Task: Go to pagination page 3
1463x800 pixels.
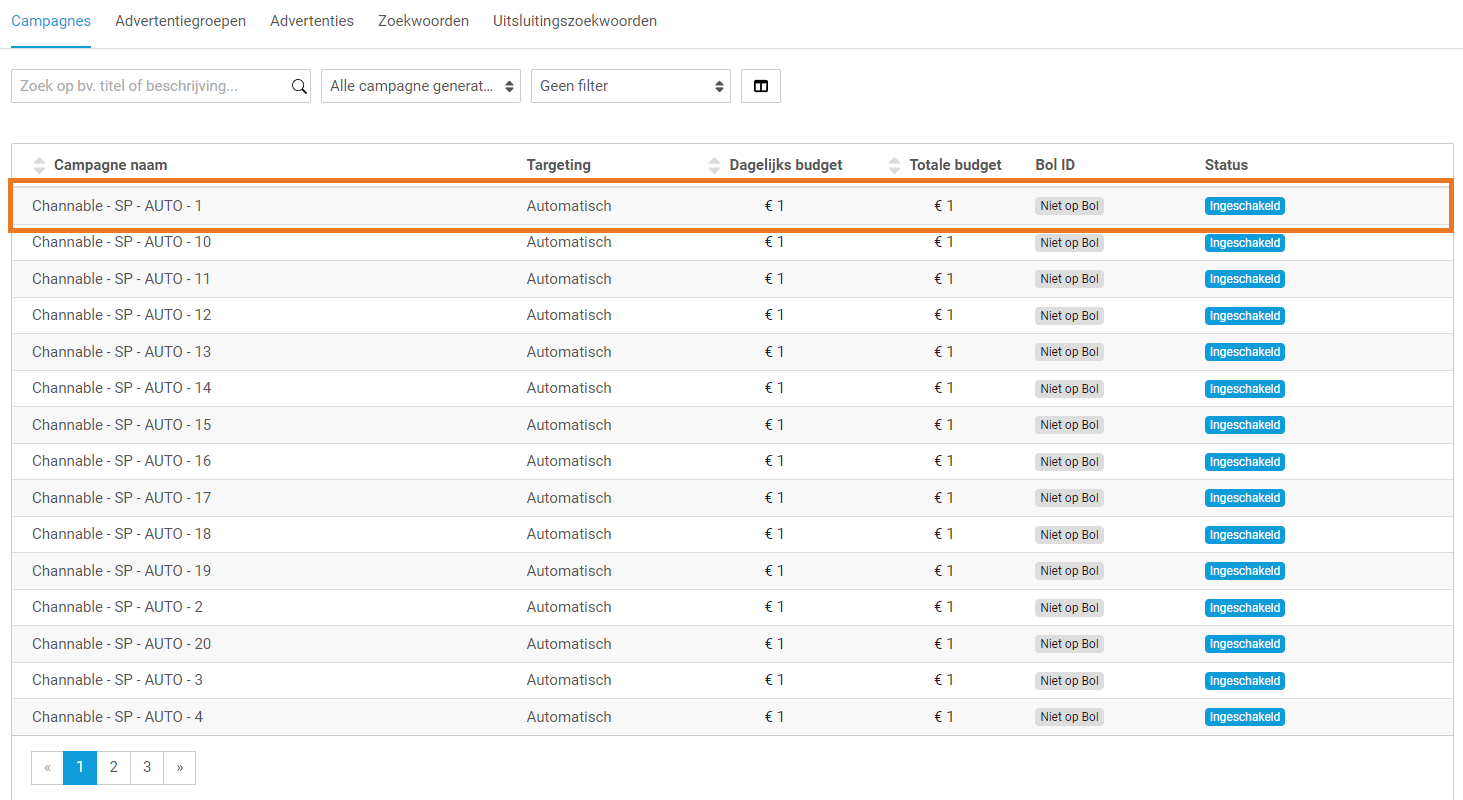Action: [x=147, y=767]
